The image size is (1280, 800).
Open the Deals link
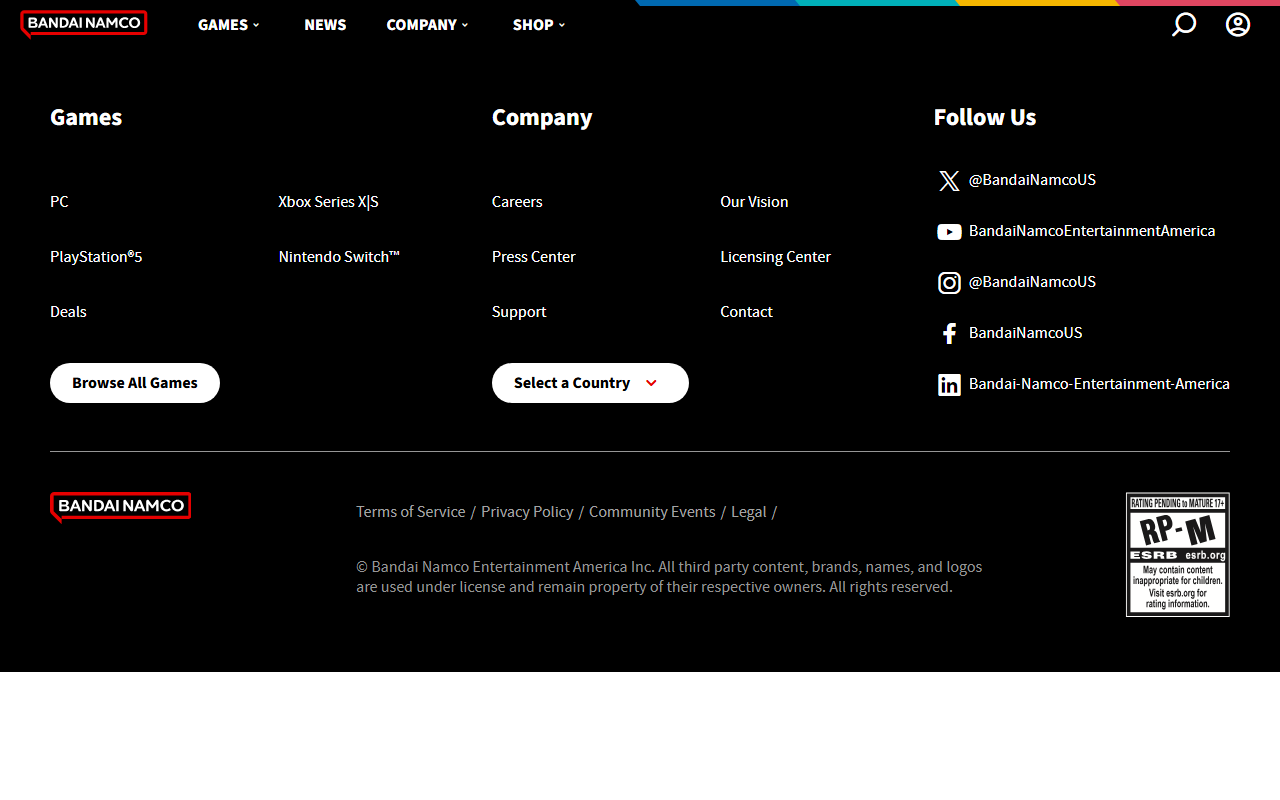68,312
